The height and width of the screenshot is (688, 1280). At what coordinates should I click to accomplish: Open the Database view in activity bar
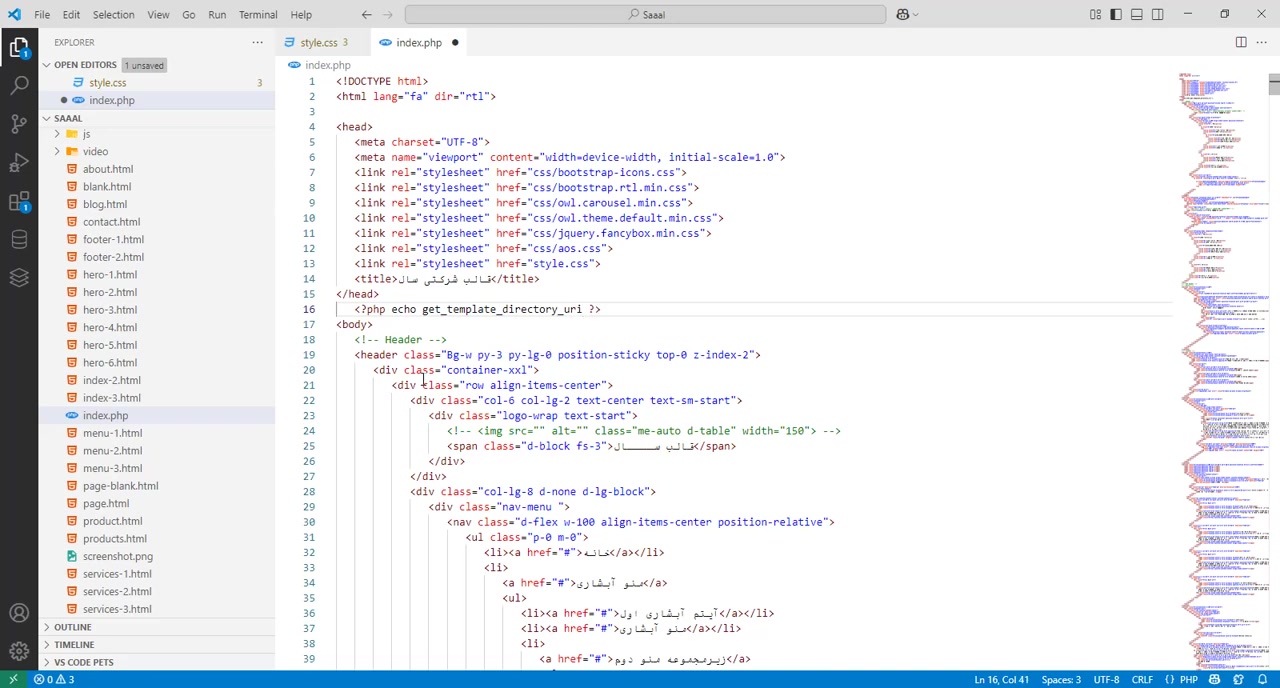click(19, 239)
